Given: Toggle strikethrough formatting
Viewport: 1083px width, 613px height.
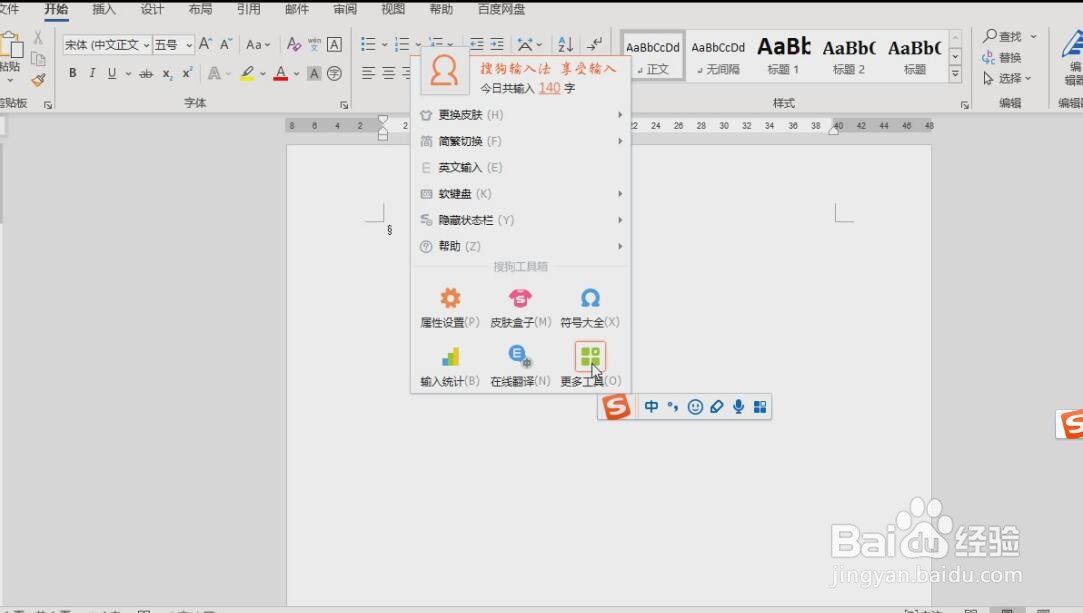Looking at the screenshot, I should tap(146, 73).
